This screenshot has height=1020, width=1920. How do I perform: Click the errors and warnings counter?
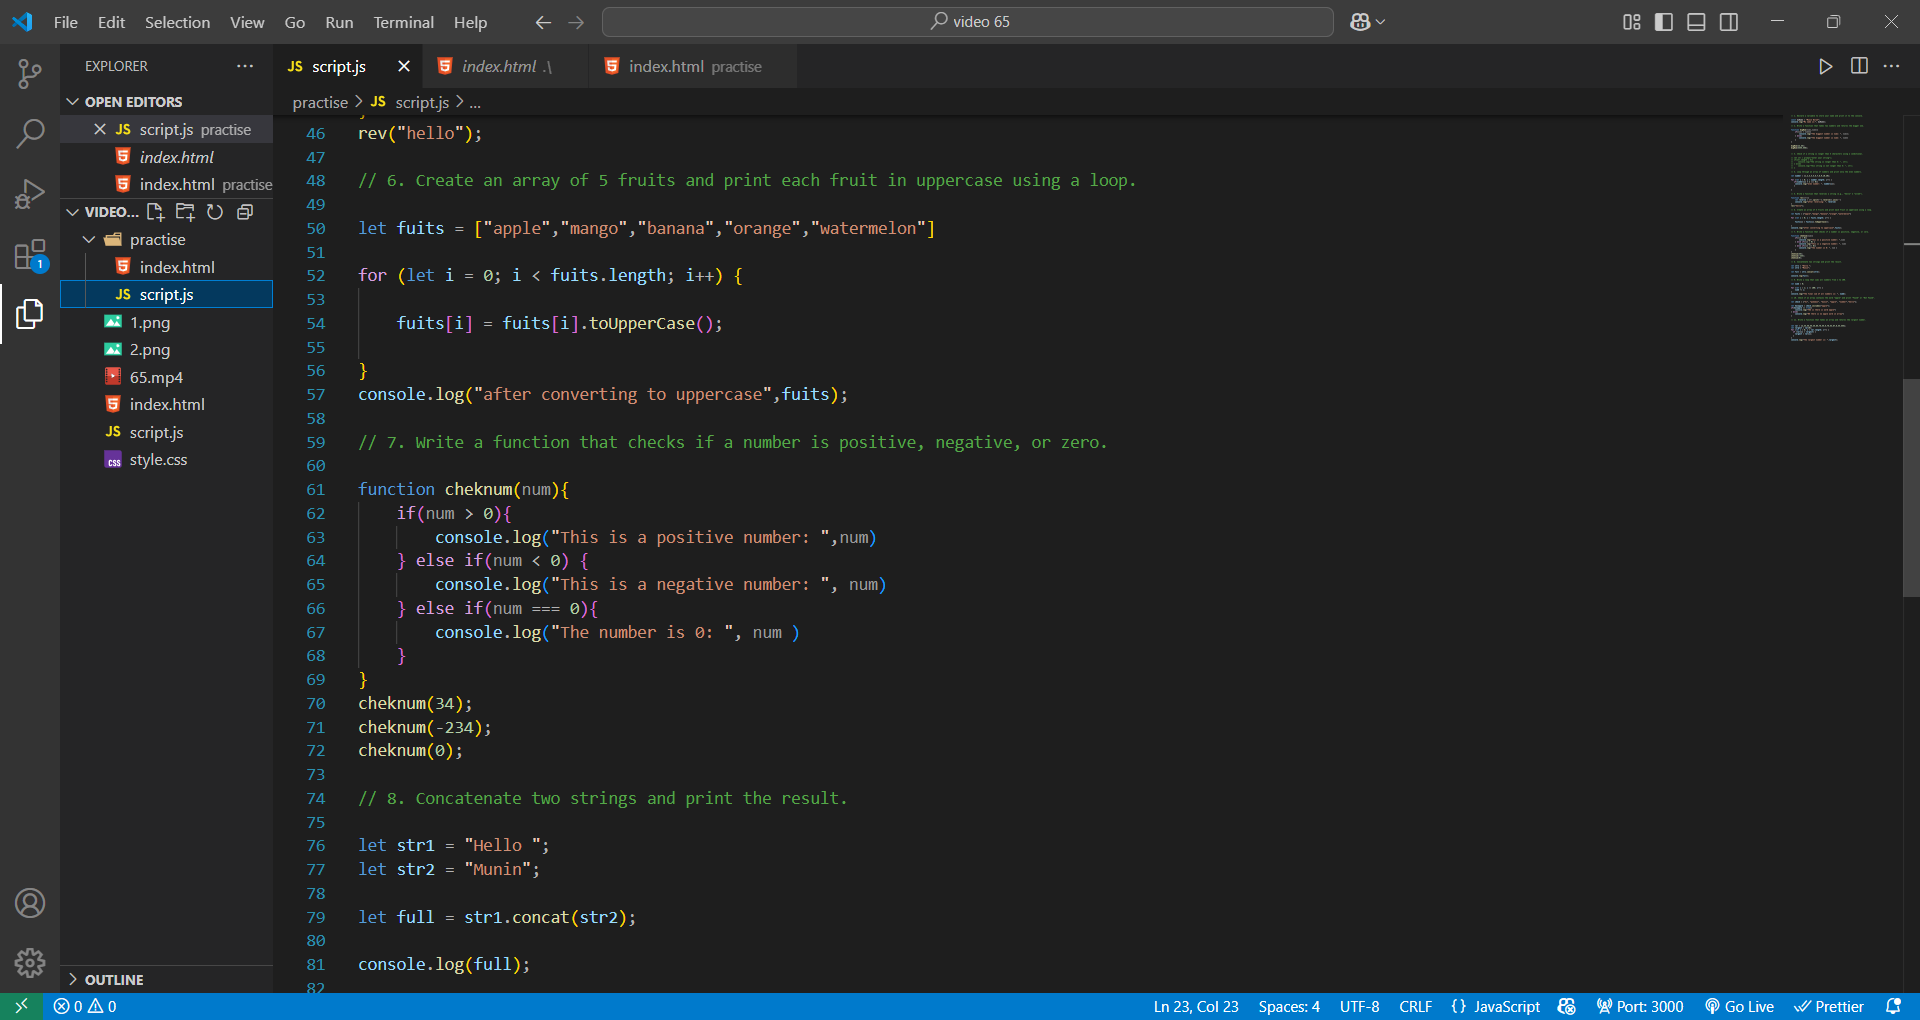(x=85, y=1006)
